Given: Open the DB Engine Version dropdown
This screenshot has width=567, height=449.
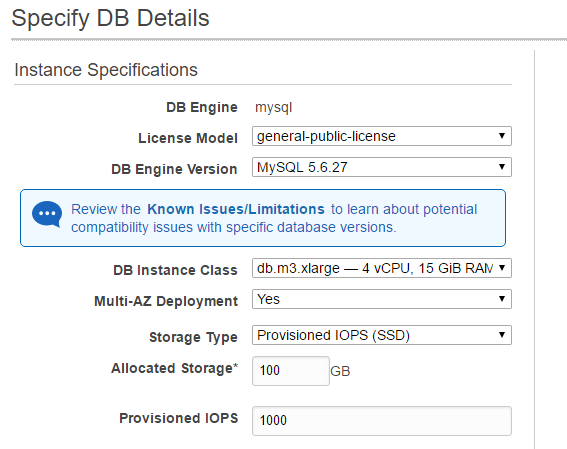Looking at the screenshot, I should point(381,167).
